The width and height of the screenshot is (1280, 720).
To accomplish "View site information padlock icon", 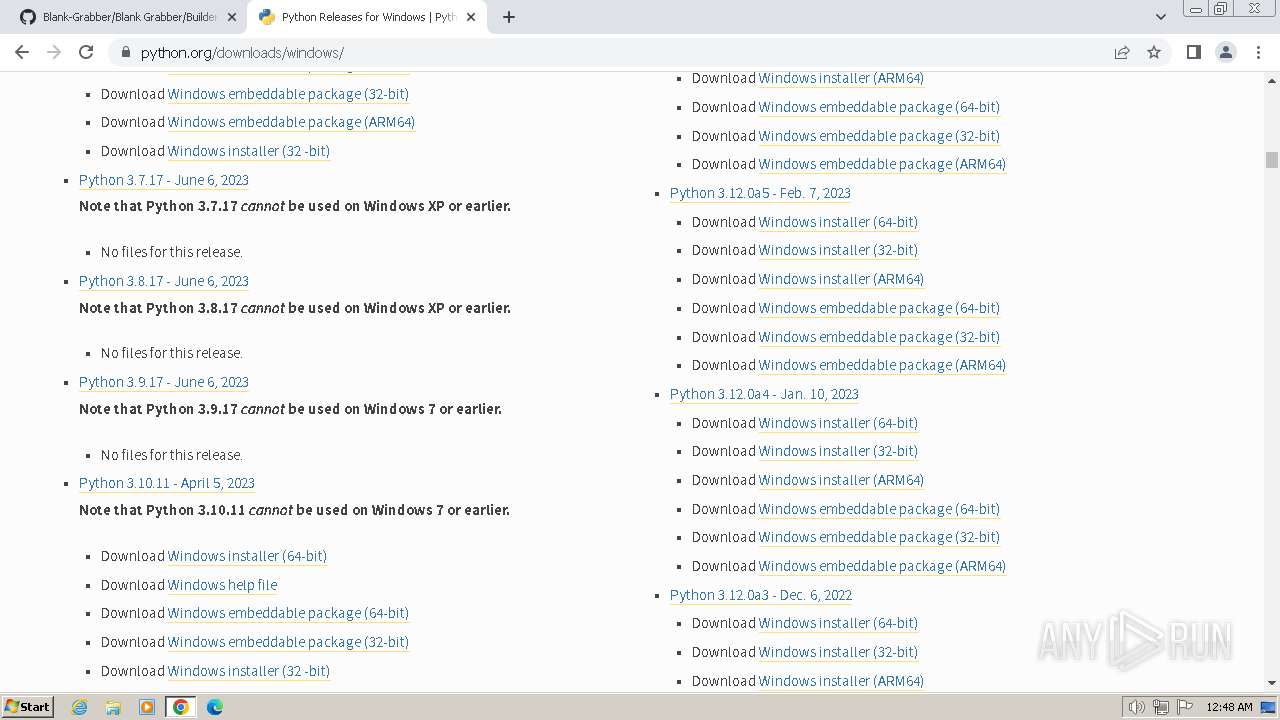I will [x=125, y=52].
